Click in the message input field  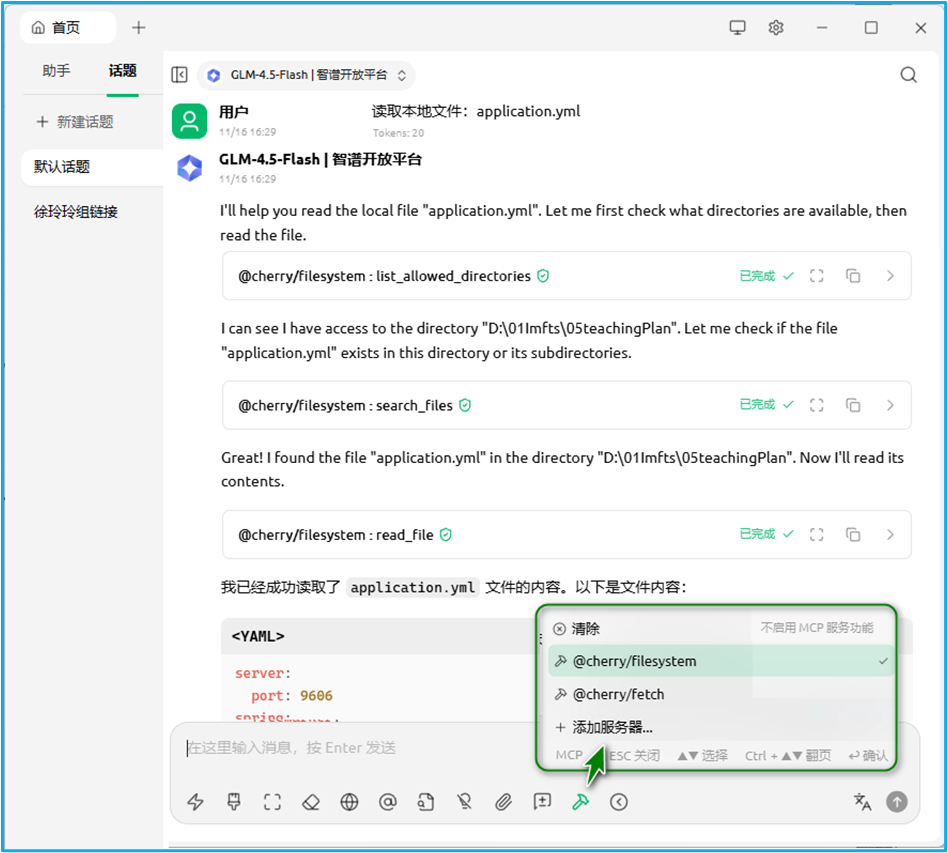pyautogui.click(x=357, y=748)
